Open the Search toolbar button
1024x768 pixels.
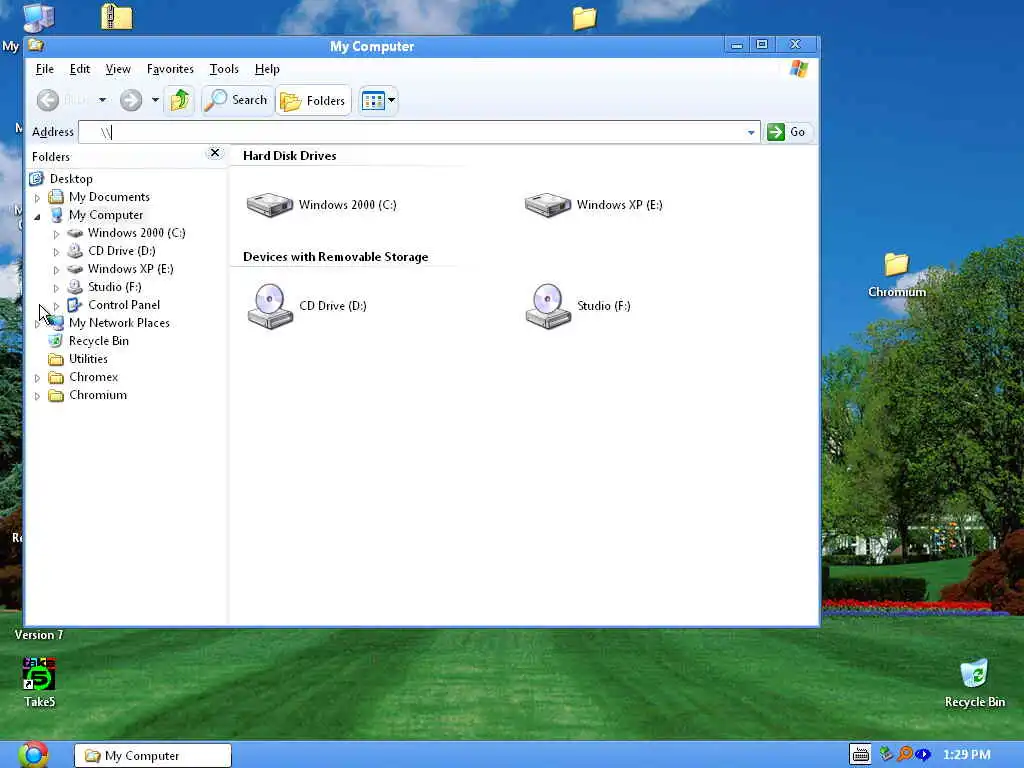tap(237, 100)
